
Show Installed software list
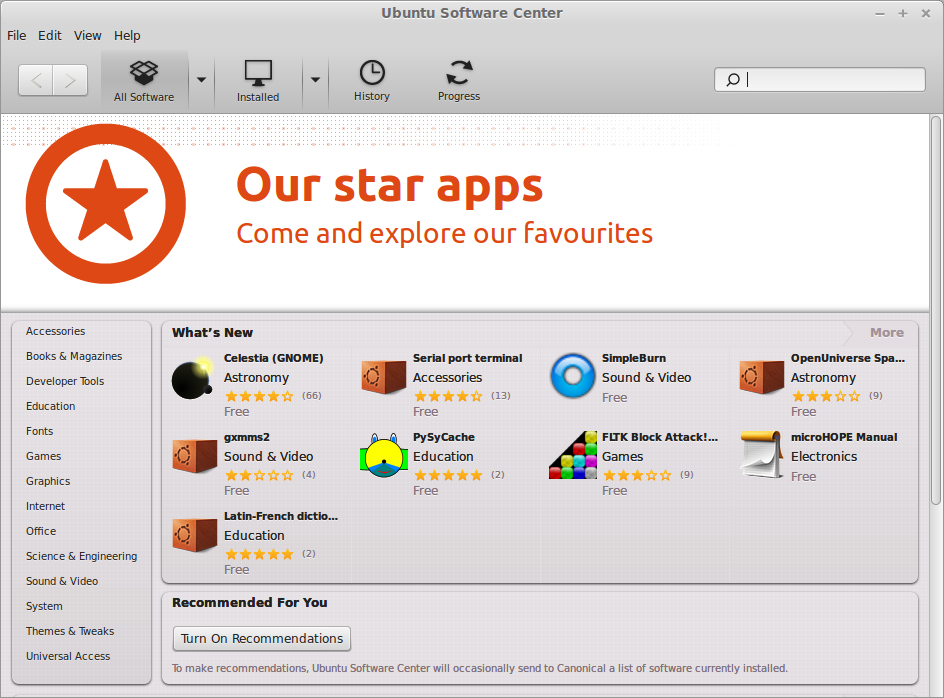pos(258,80)
